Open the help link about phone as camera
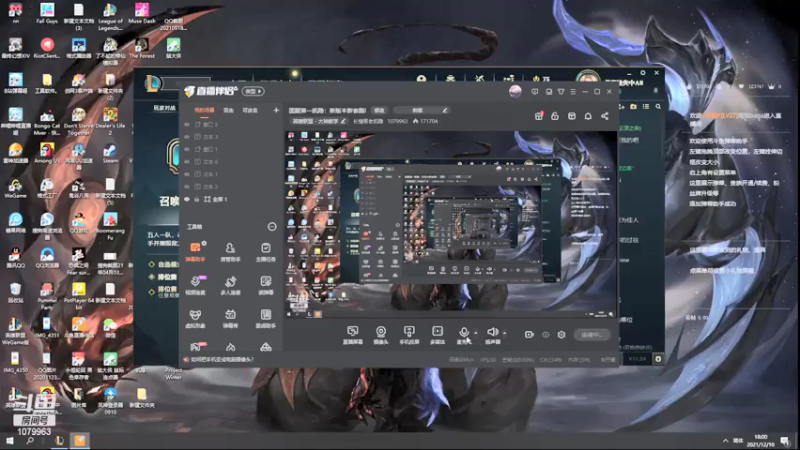 click(222, 360)
